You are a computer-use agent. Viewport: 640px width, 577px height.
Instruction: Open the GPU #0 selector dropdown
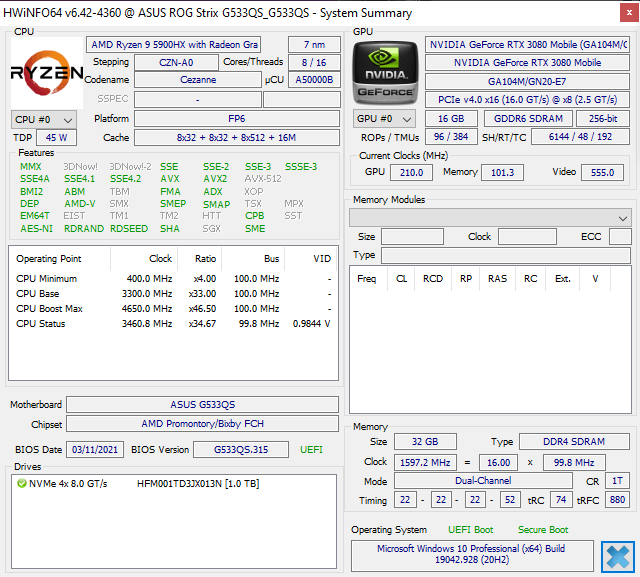point(384,119)
